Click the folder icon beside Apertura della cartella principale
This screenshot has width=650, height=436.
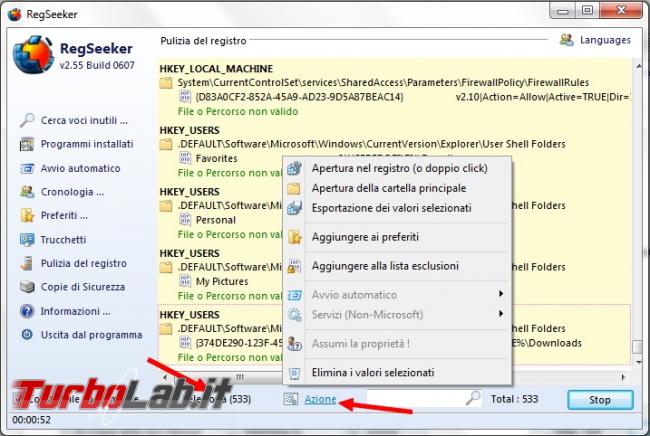click(294, 188)
